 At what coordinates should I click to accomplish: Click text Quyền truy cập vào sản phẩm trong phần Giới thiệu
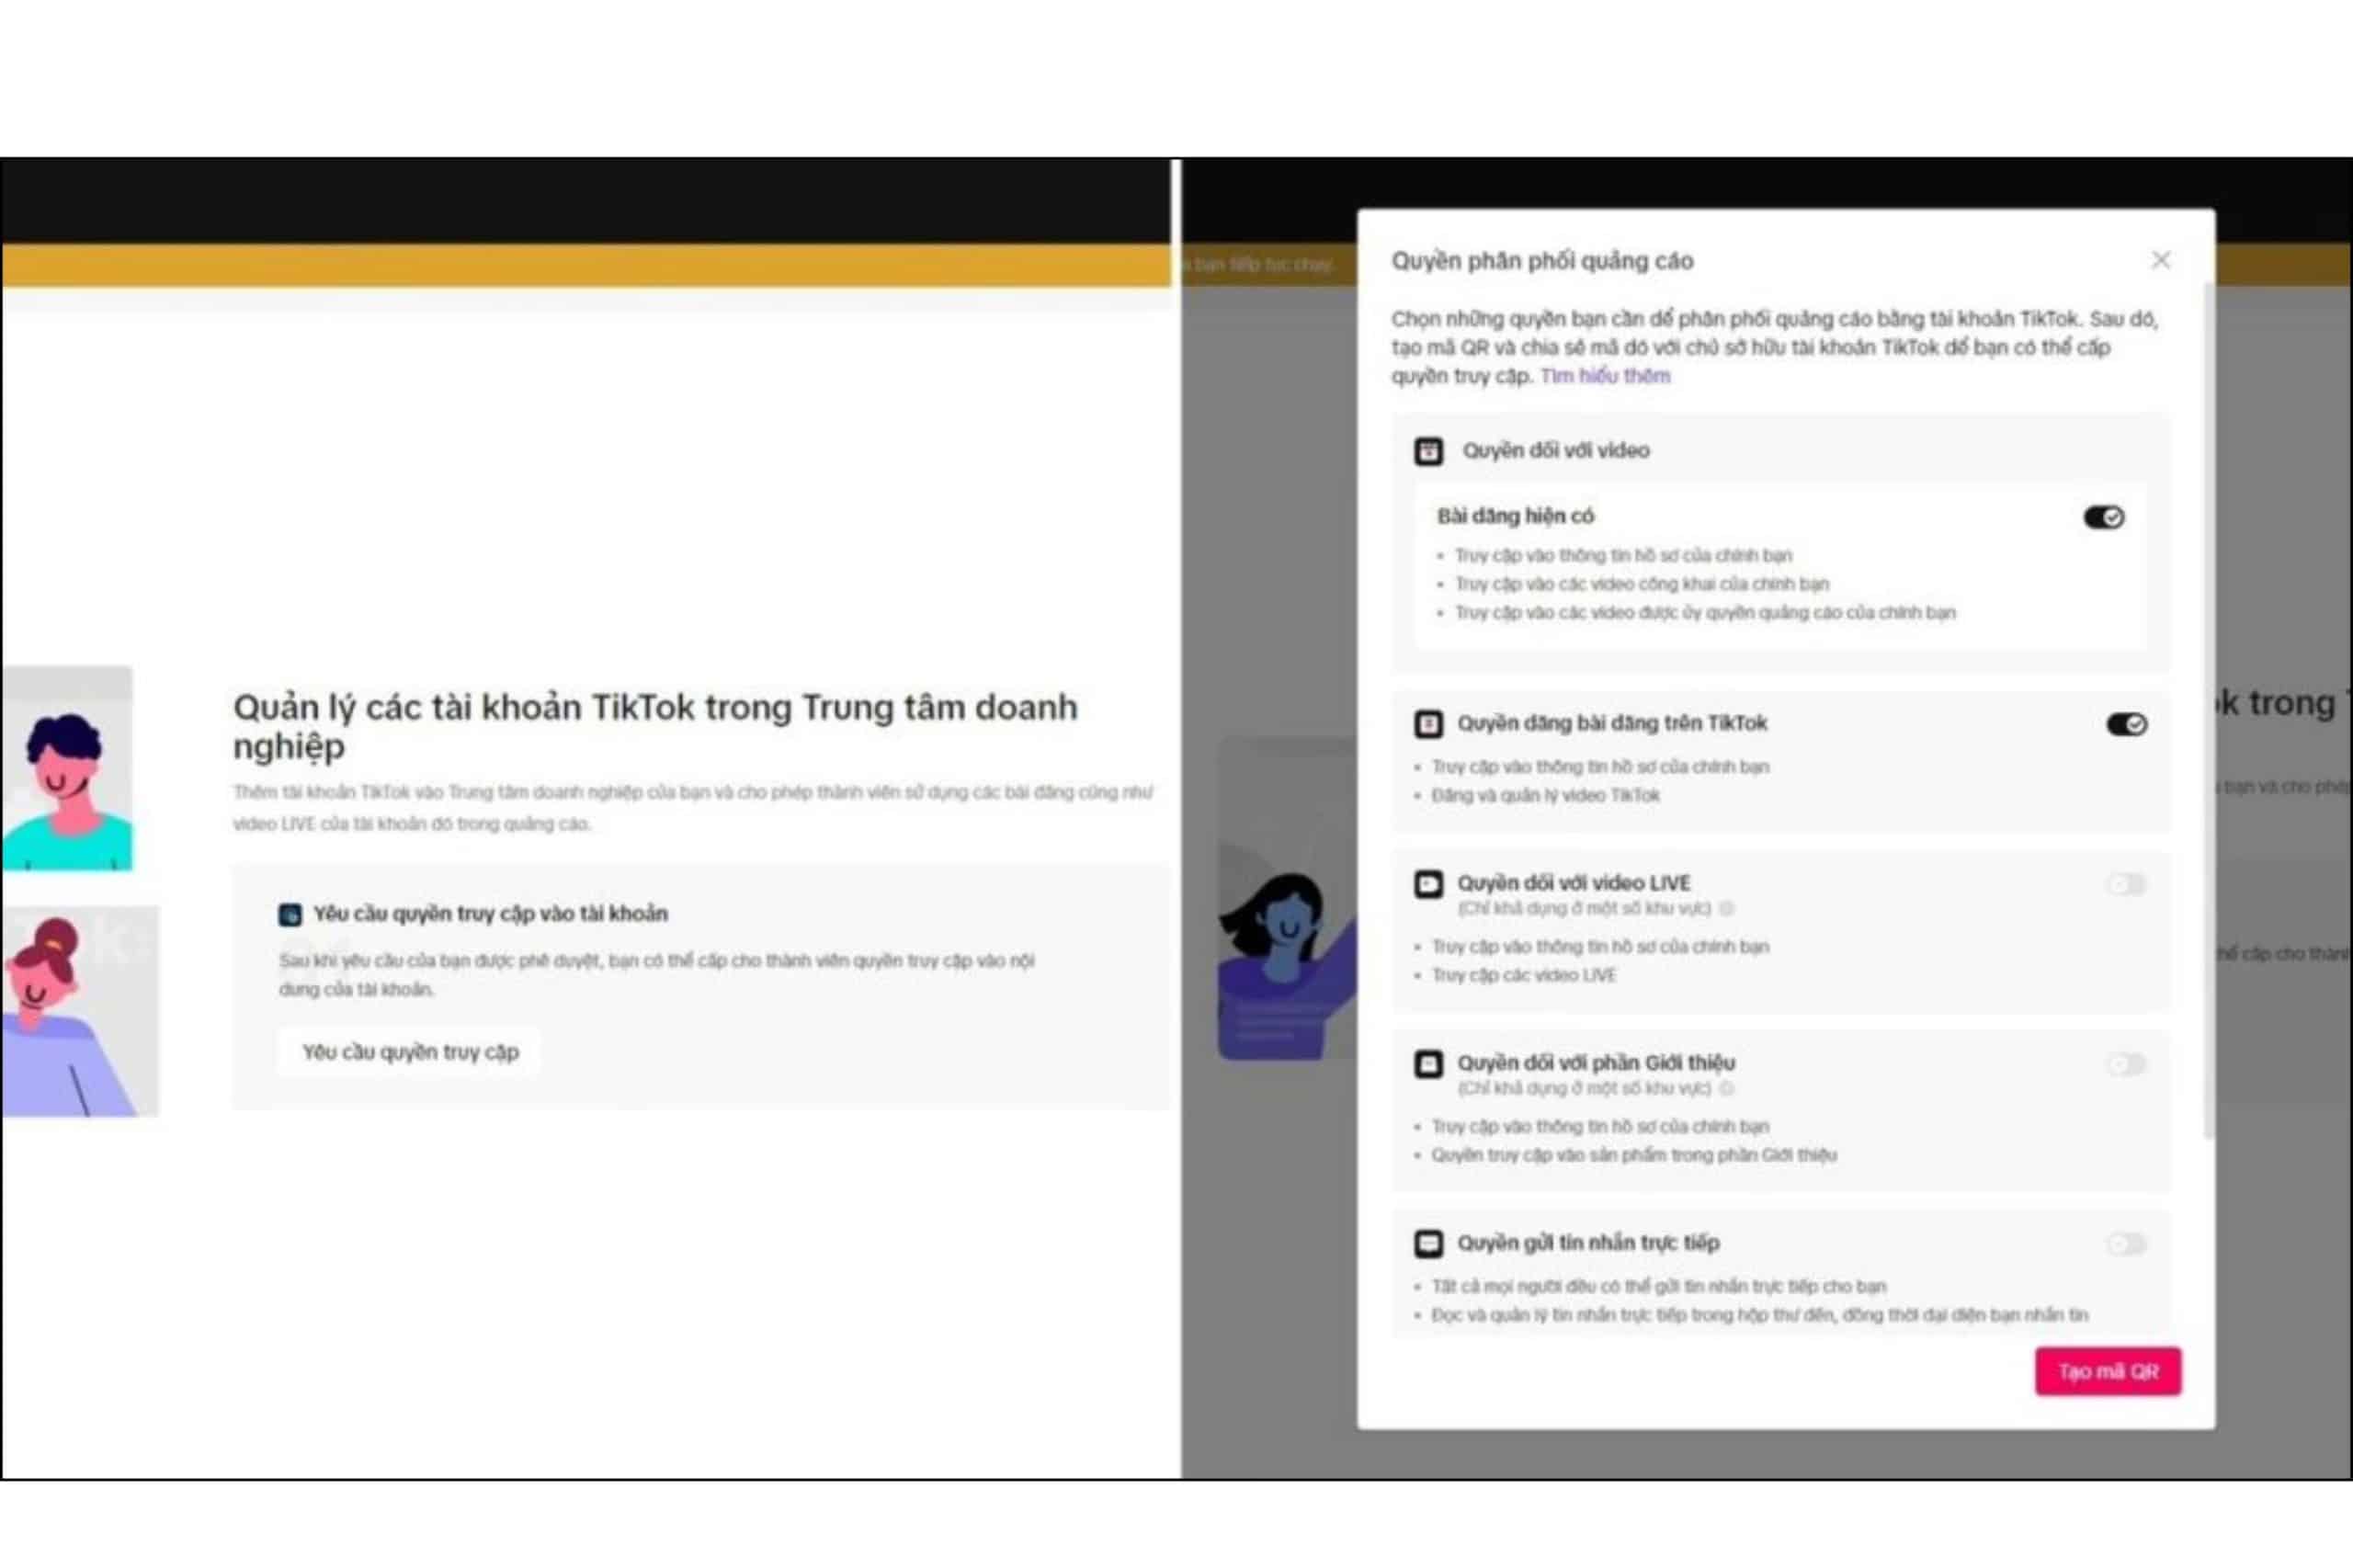[x=1633, y=1155]
